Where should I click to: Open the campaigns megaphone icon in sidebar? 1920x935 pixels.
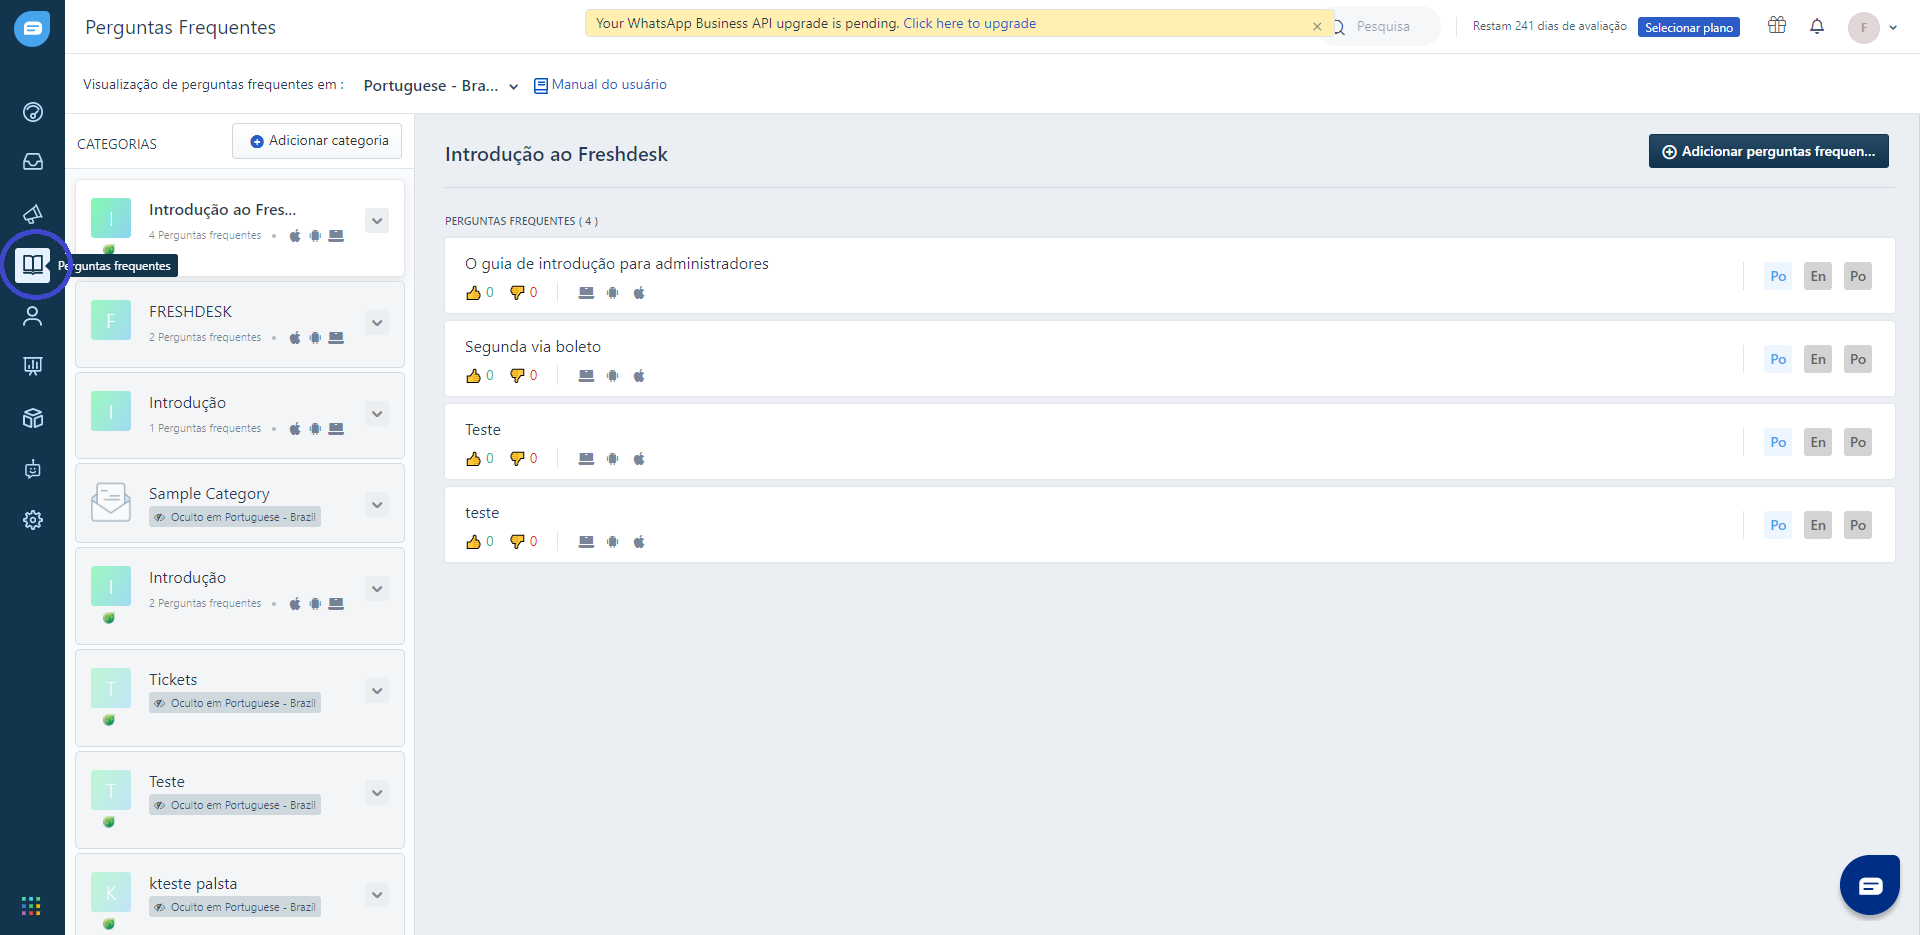click(x=33, y=213)
